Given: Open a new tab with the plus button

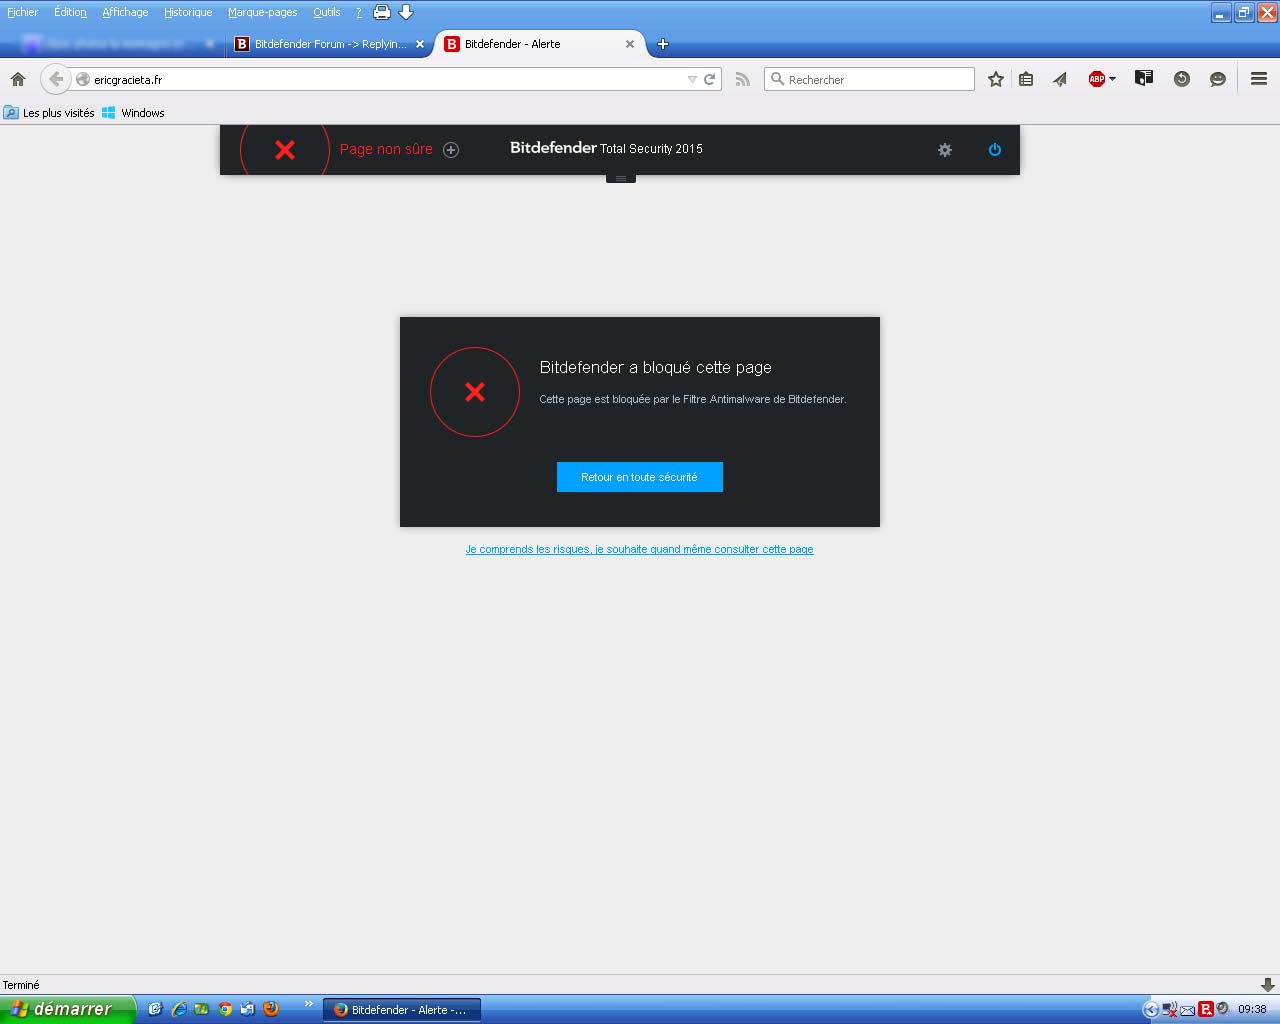Looking at the screenshot, I should [x=662, y=44].
